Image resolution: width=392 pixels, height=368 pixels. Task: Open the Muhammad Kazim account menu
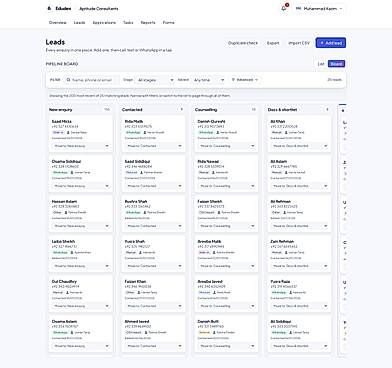pos(319,9)
